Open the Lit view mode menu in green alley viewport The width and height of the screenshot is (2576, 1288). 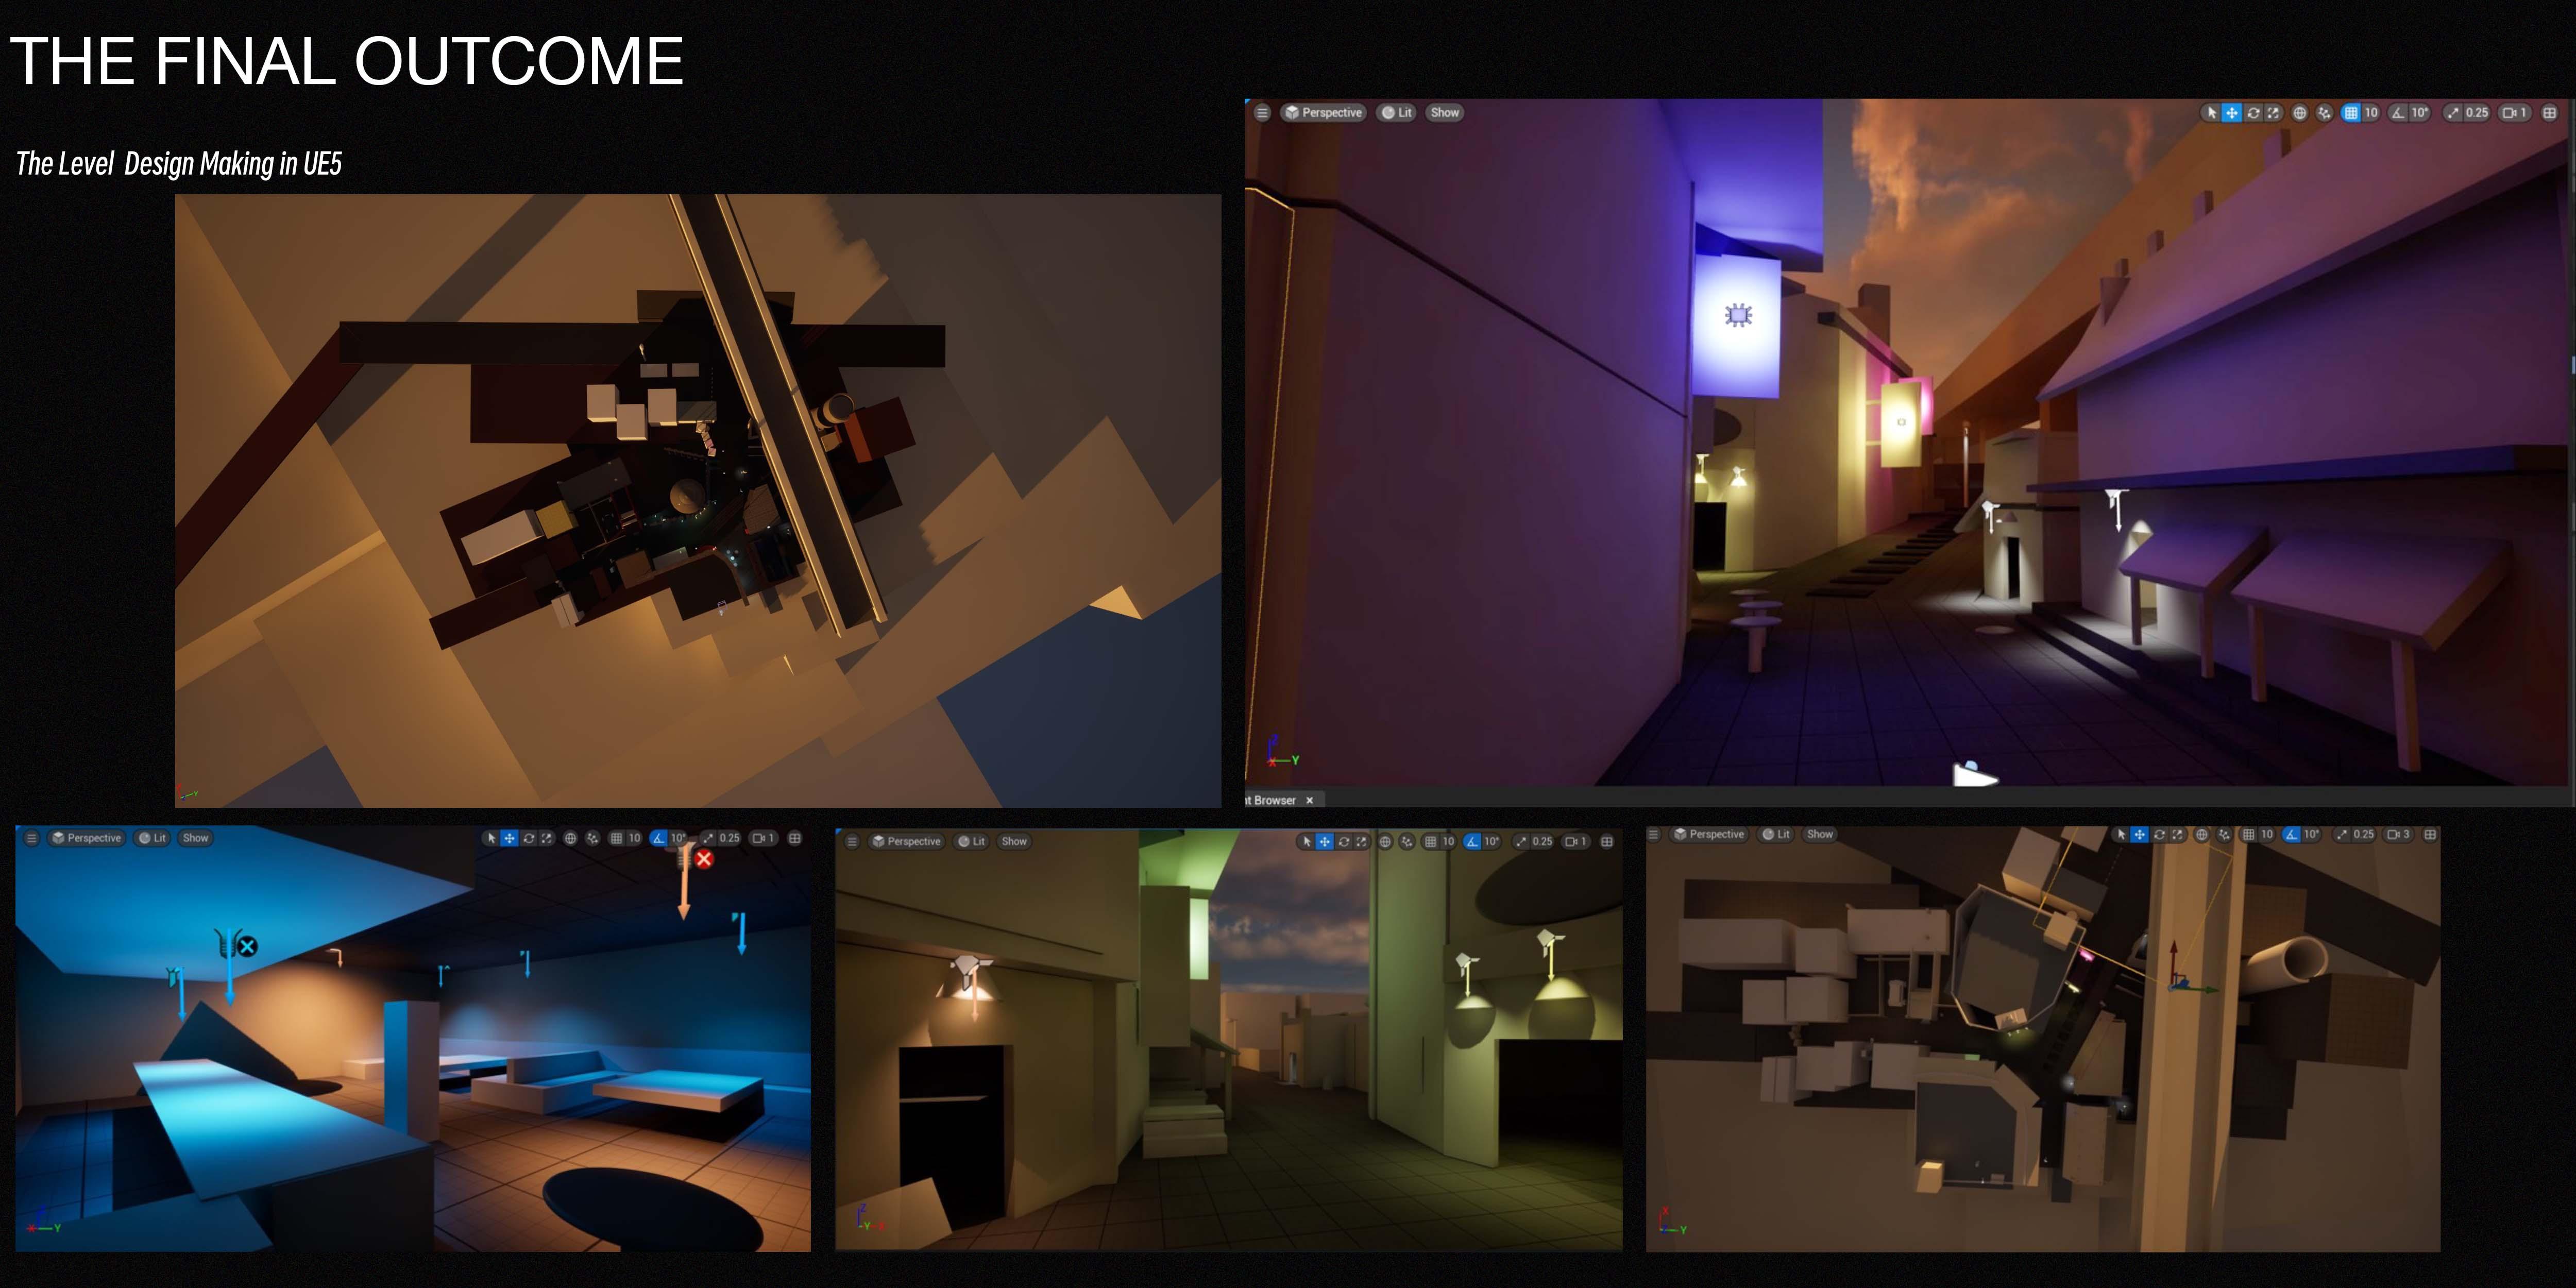click(x=971, y=841)
